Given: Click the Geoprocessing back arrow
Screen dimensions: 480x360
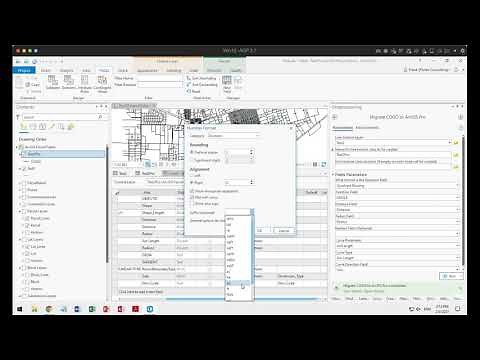Looking at the screenshot, I should 335,117.
